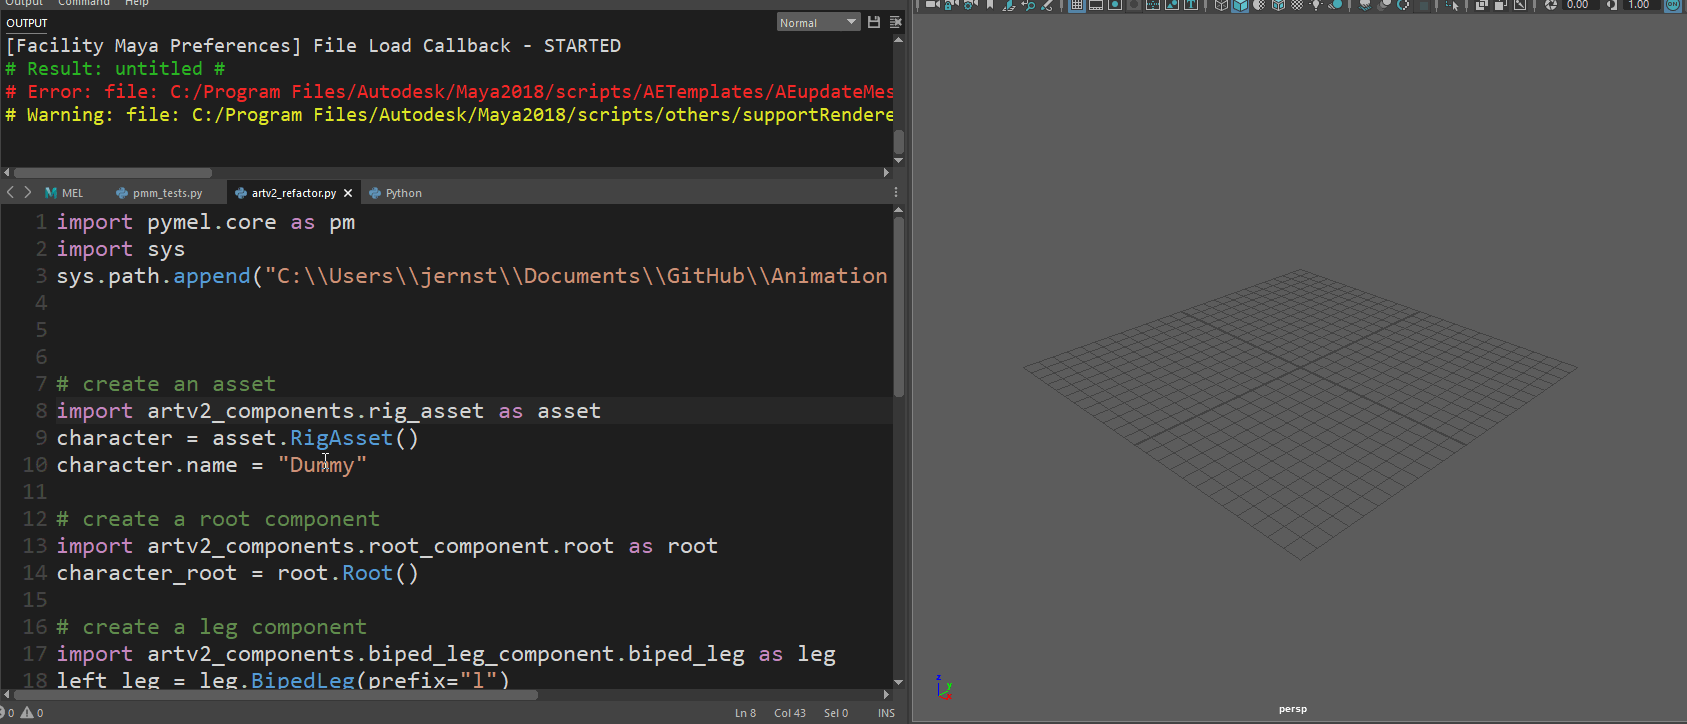
Task: Toggle Depth of Field icon
Action: (1422, 5)
